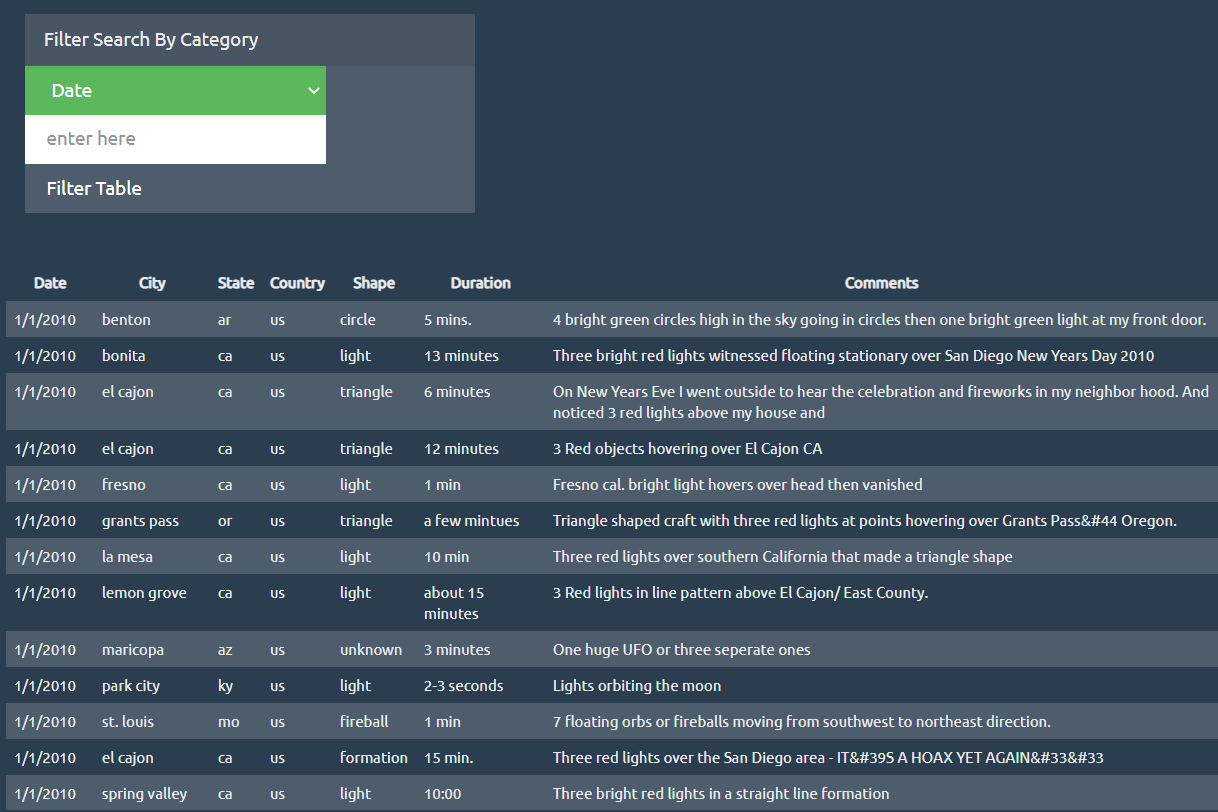Click the Comments column header

pos(881,283)
